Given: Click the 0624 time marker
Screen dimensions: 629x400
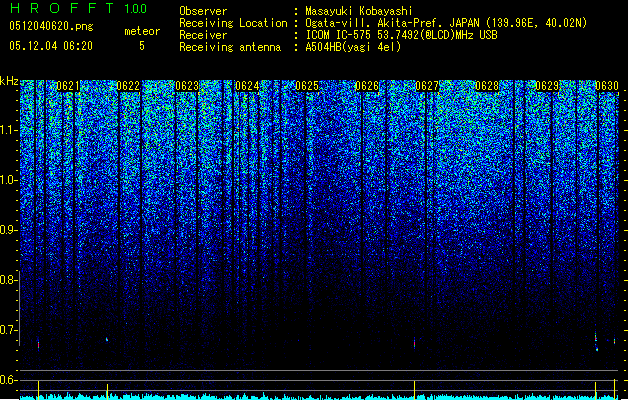Looking at the screenshot, I should coord(247,86).
